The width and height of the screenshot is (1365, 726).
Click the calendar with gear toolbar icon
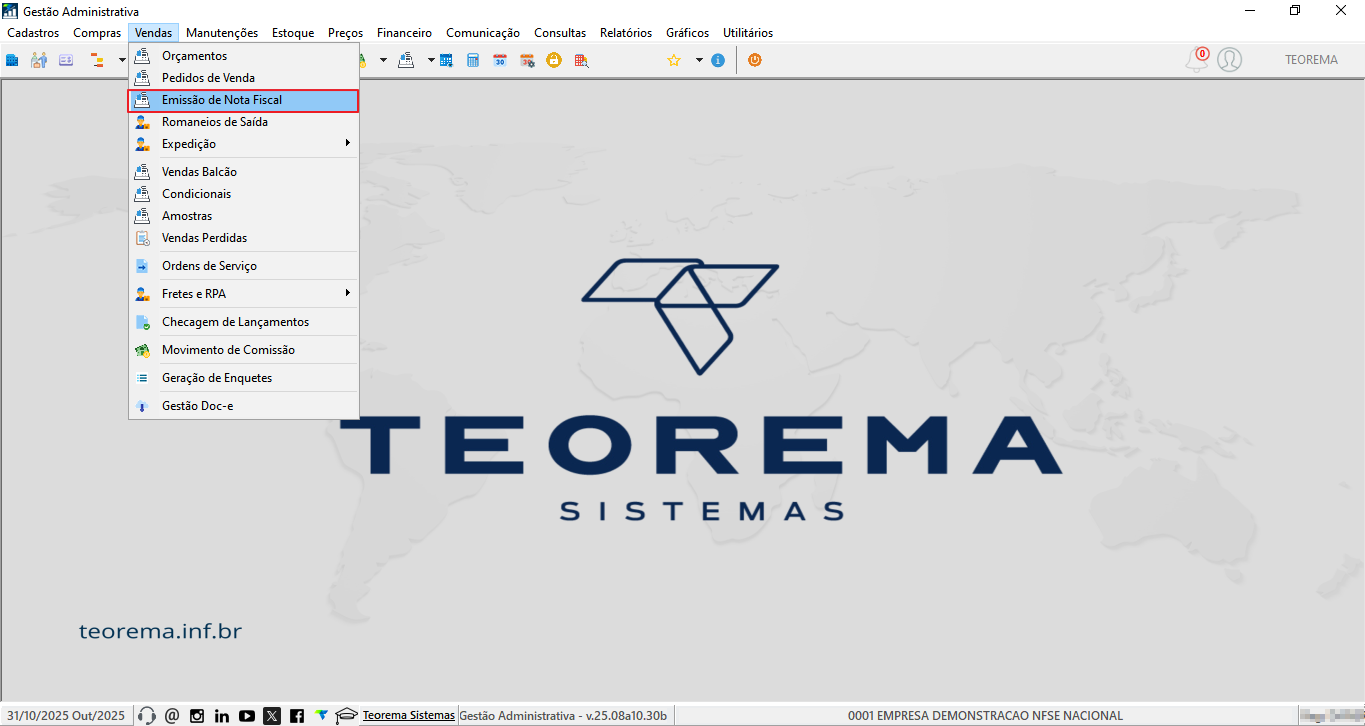(x=527, y=60)
